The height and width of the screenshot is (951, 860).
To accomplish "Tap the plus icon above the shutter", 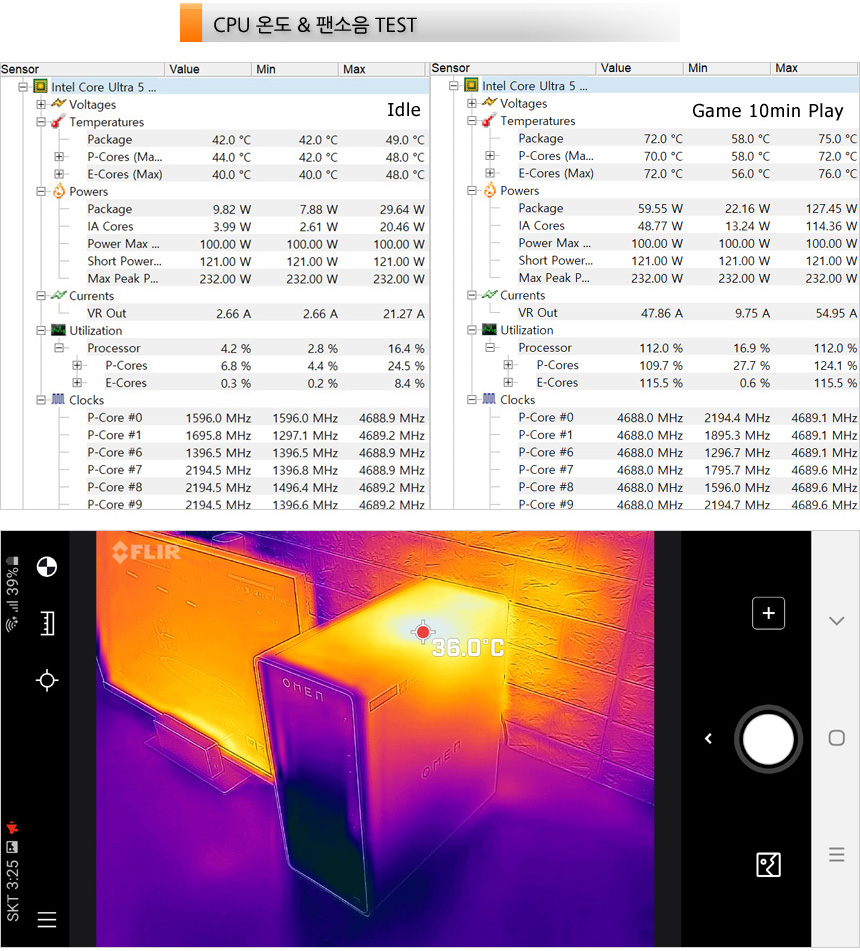I will coord(768,613).
